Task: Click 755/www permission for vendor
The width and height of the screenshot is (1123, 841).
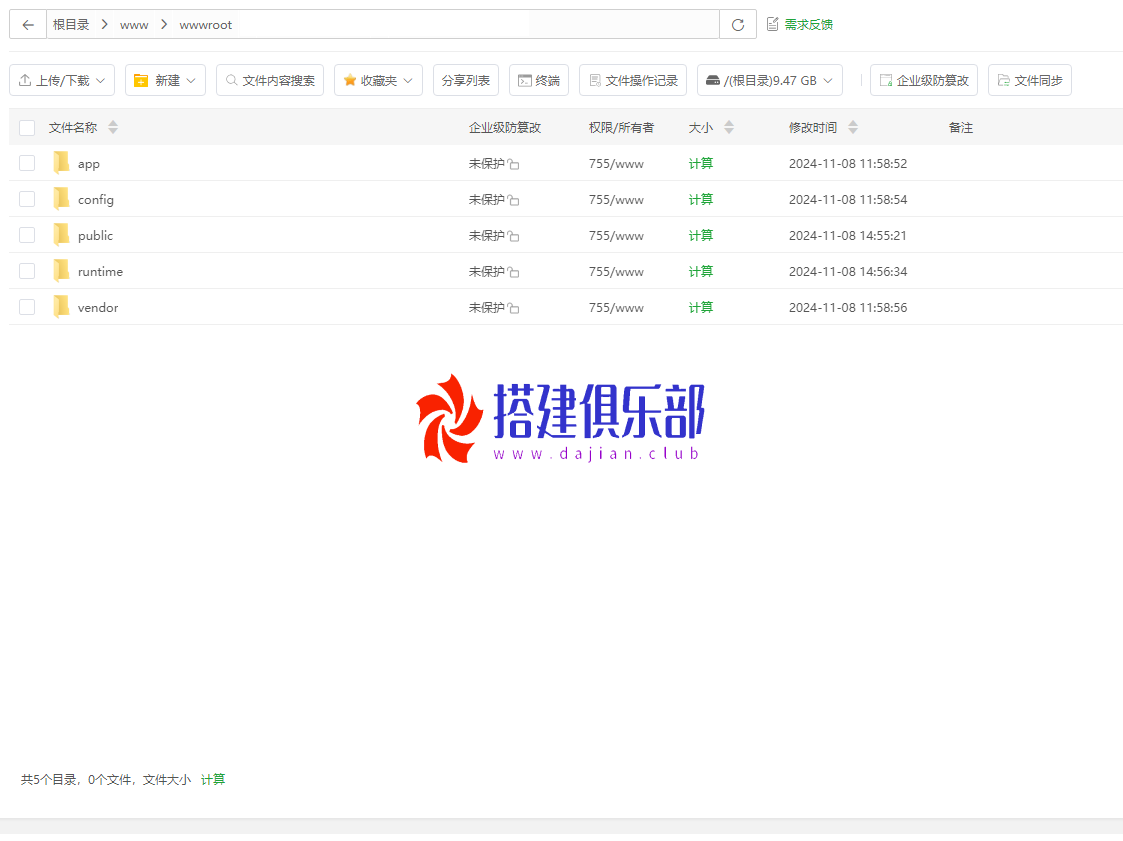Action: (x=616, y=307)
